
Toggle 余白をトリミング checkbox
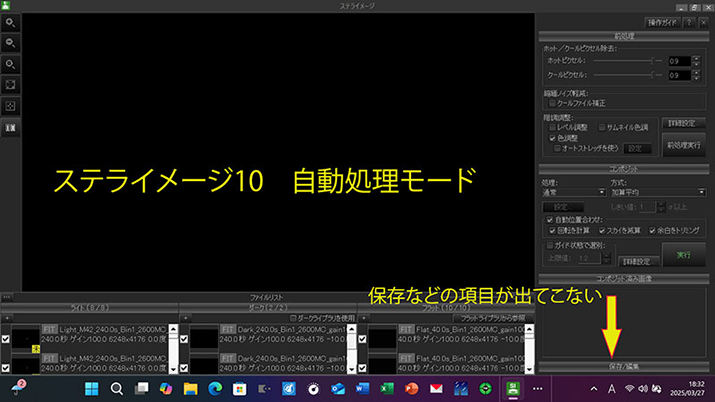coord(652,231)
